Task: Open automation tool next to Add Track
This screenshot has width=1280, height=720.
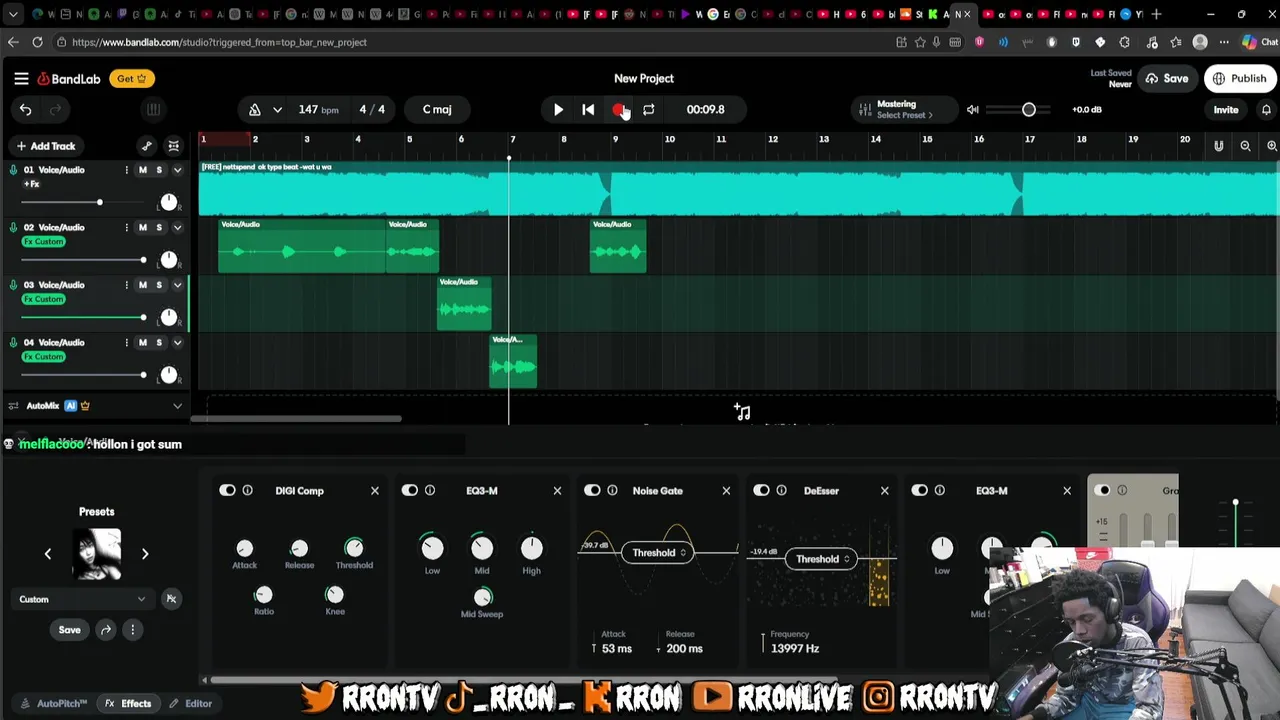Action: coord(147,146)
